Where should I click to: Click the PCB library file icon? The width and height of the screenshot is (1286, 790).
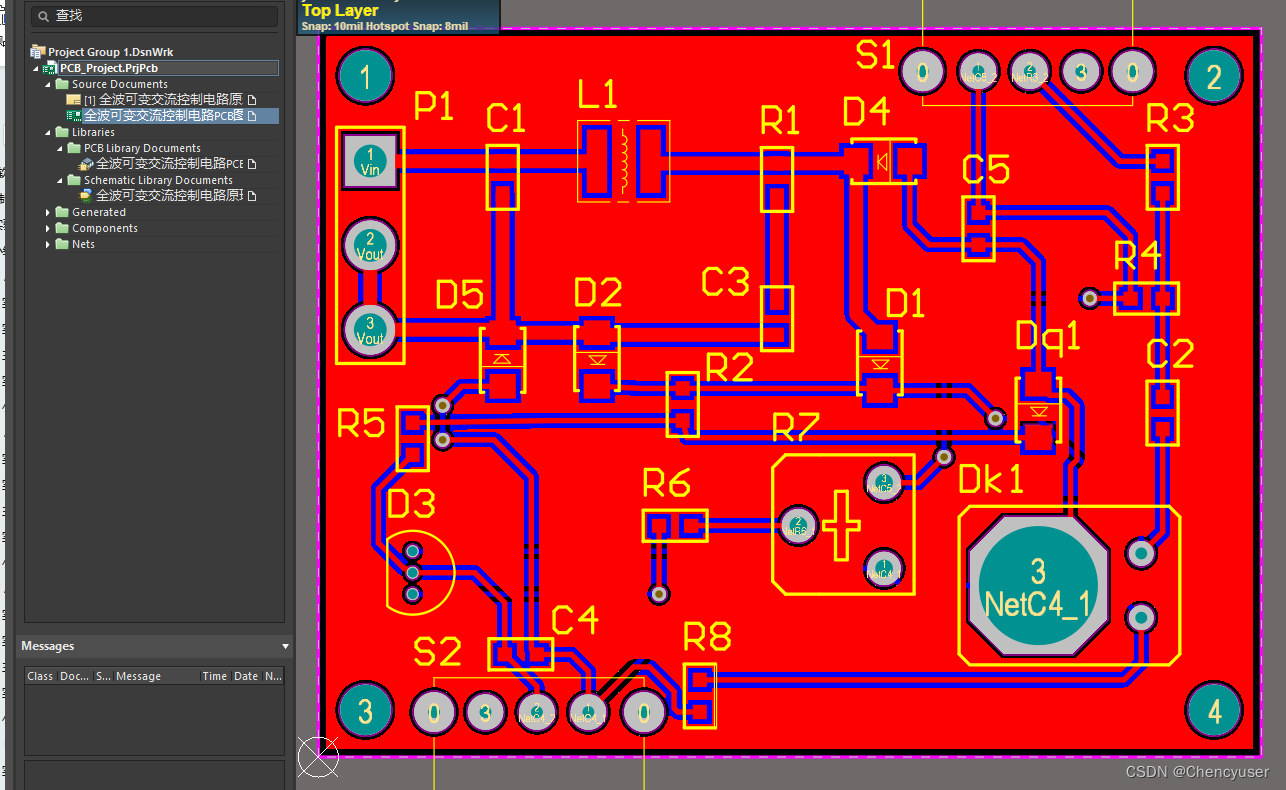click(86, 164)
